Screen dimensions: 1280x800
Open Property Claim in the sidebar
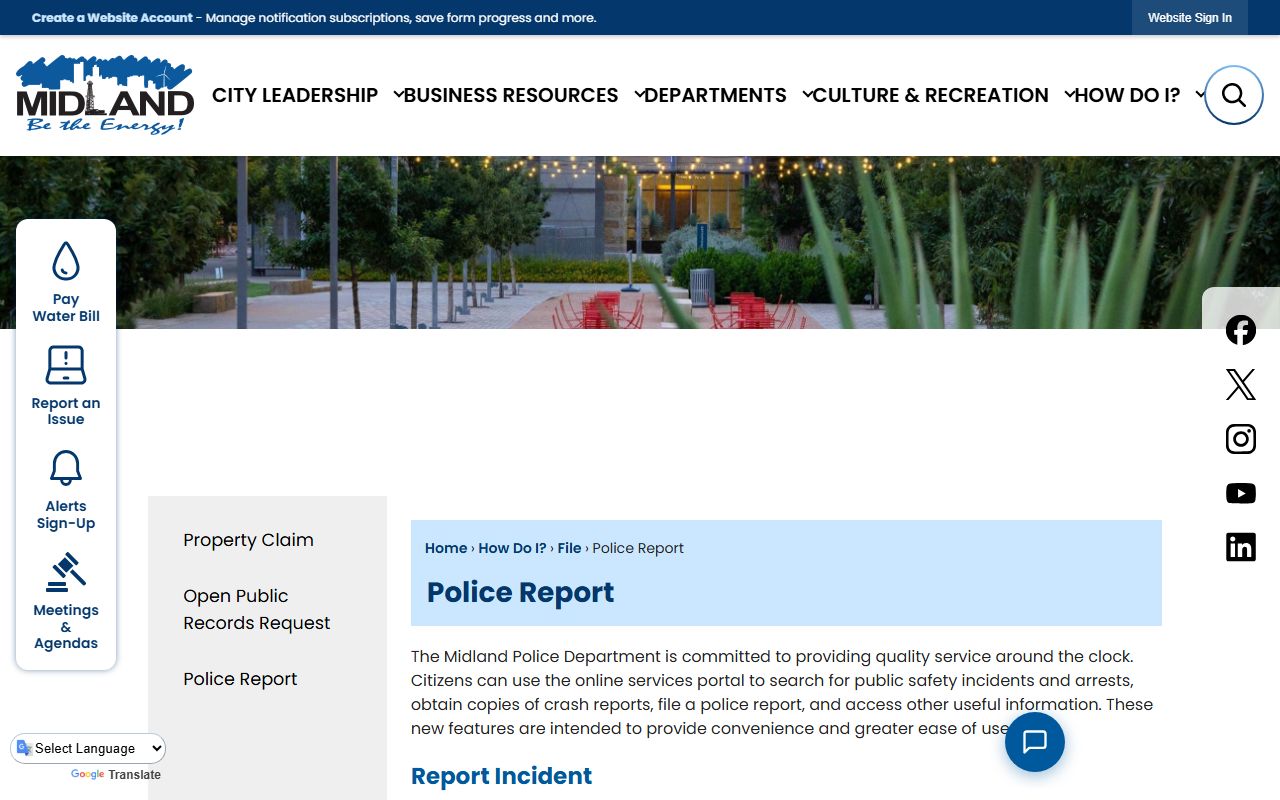click(x=248, y=540)
